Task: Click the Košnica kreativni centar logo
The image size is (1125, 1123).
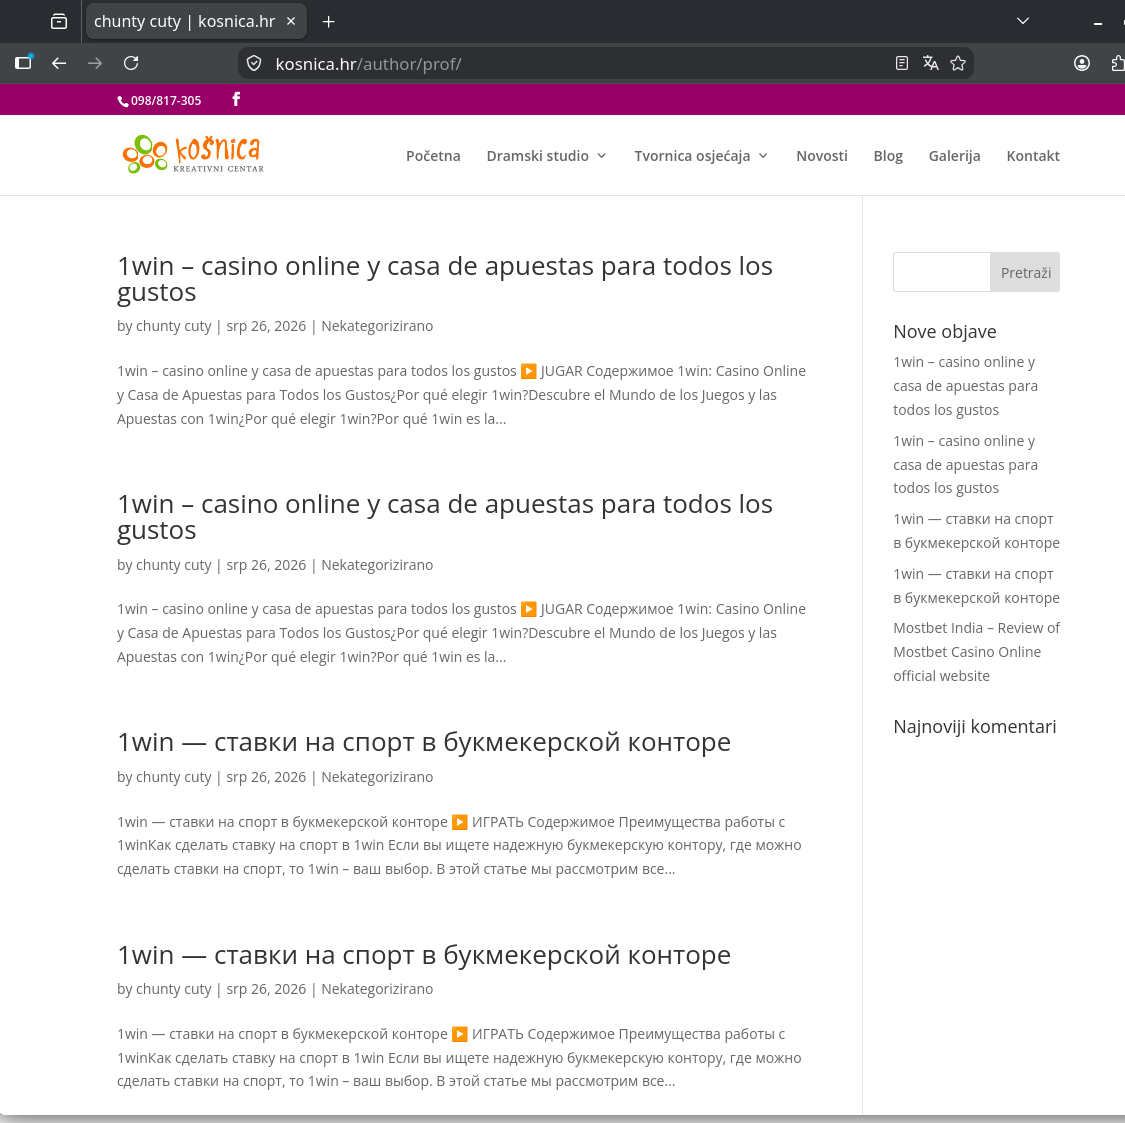Action: [x=194, y=154]
